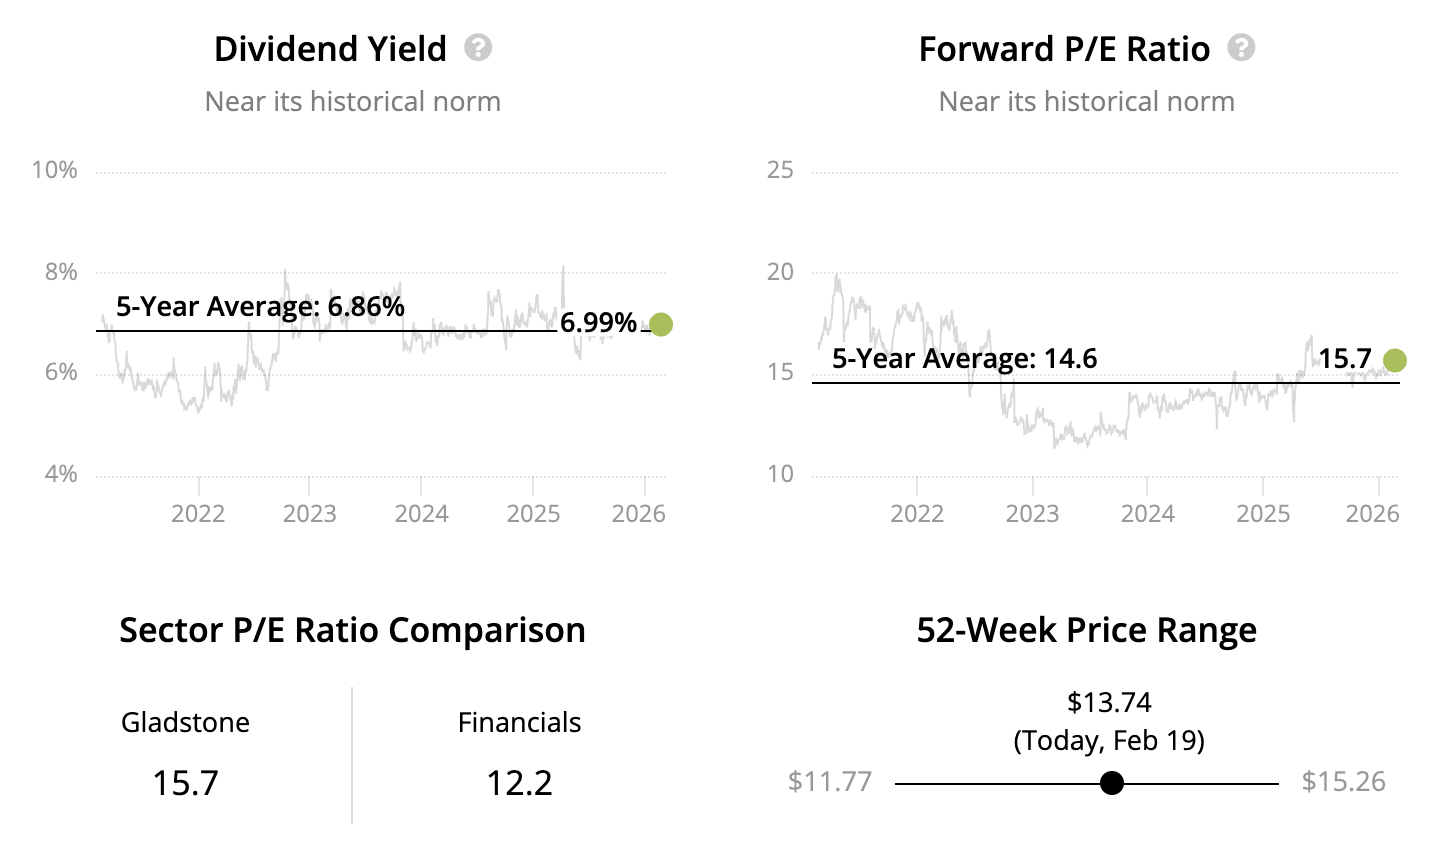
Task: Click 2022 on the Dividend Yield axis
Action: coord(198,514)
